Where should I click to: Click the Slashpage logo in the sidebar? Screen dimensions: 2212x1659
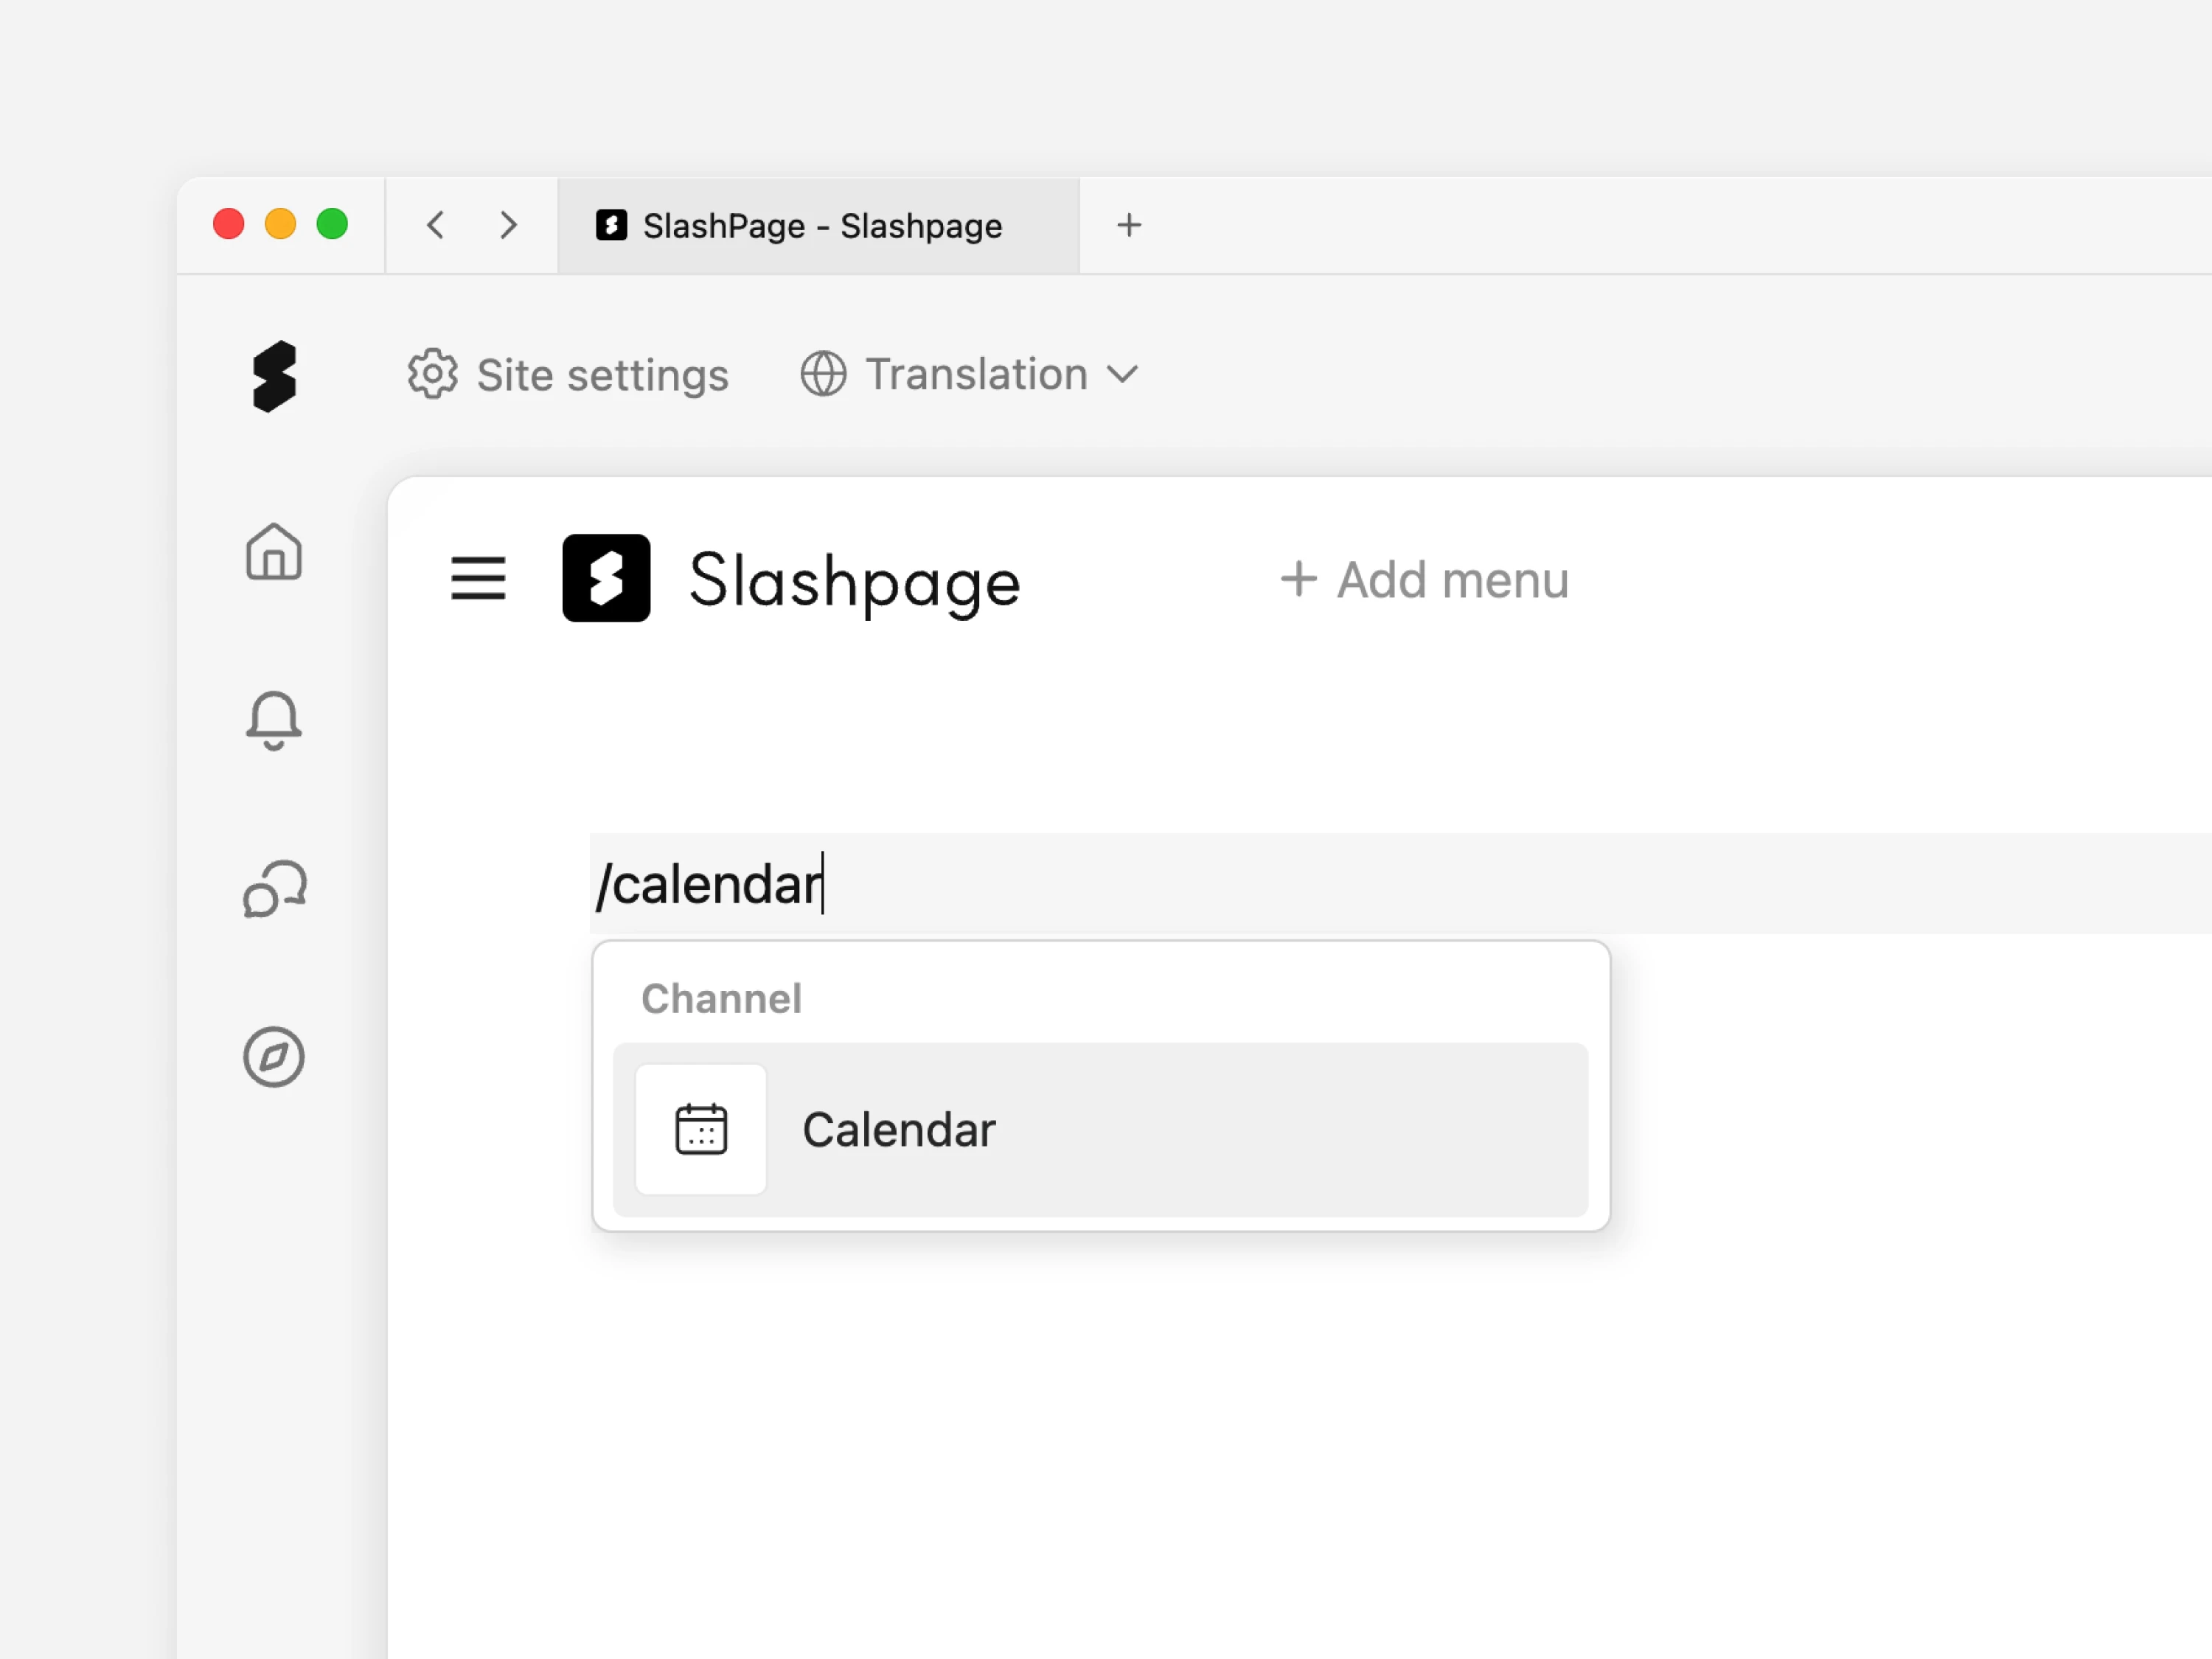tap(274, 376)
